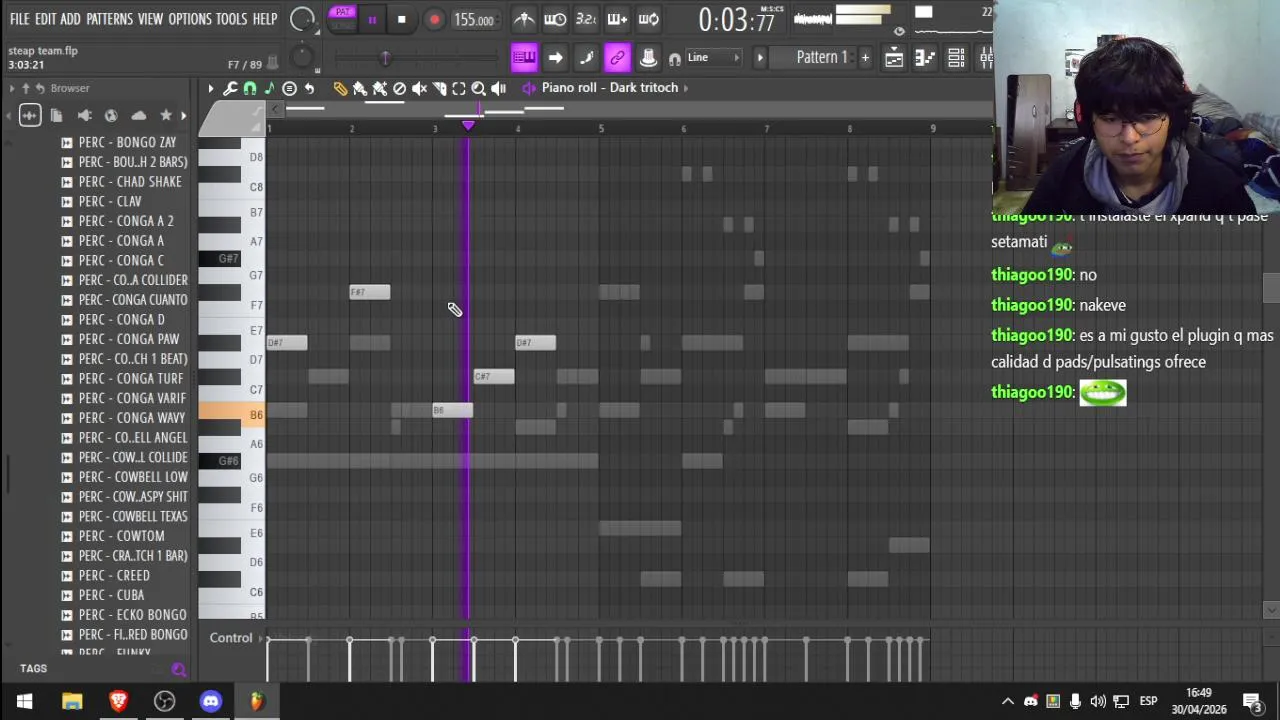
Task: Choose the Select tool icon
Action: [459, 88]
